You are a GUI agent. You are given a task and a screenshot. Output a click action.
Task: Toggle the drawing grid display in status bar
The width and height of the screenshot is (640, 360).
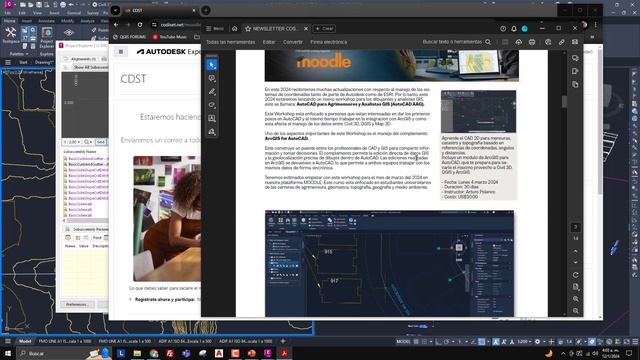(x=416, y=342)
